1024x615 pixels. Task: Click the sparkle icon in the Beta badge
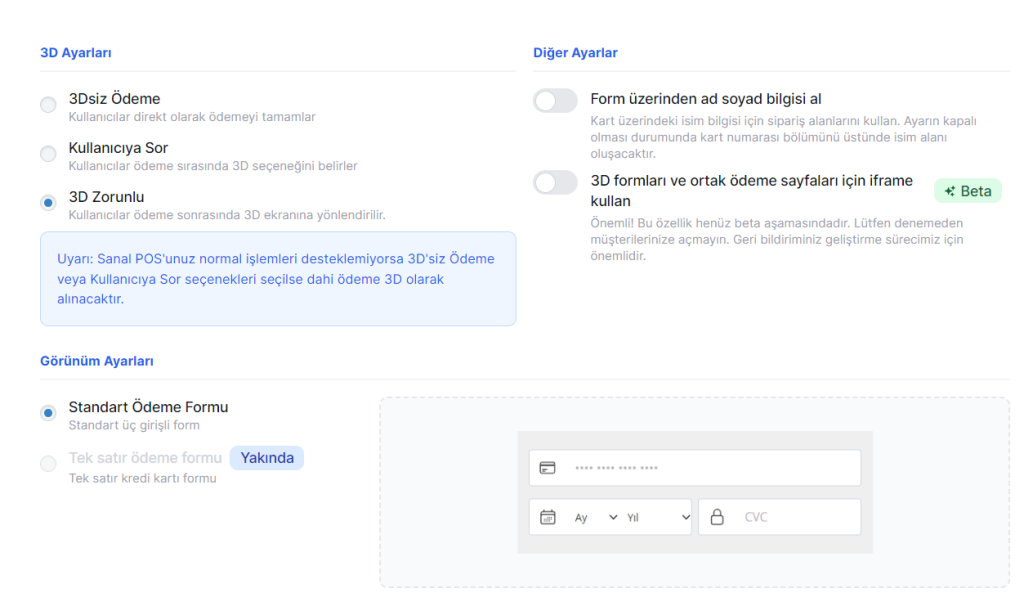(949, 191)
